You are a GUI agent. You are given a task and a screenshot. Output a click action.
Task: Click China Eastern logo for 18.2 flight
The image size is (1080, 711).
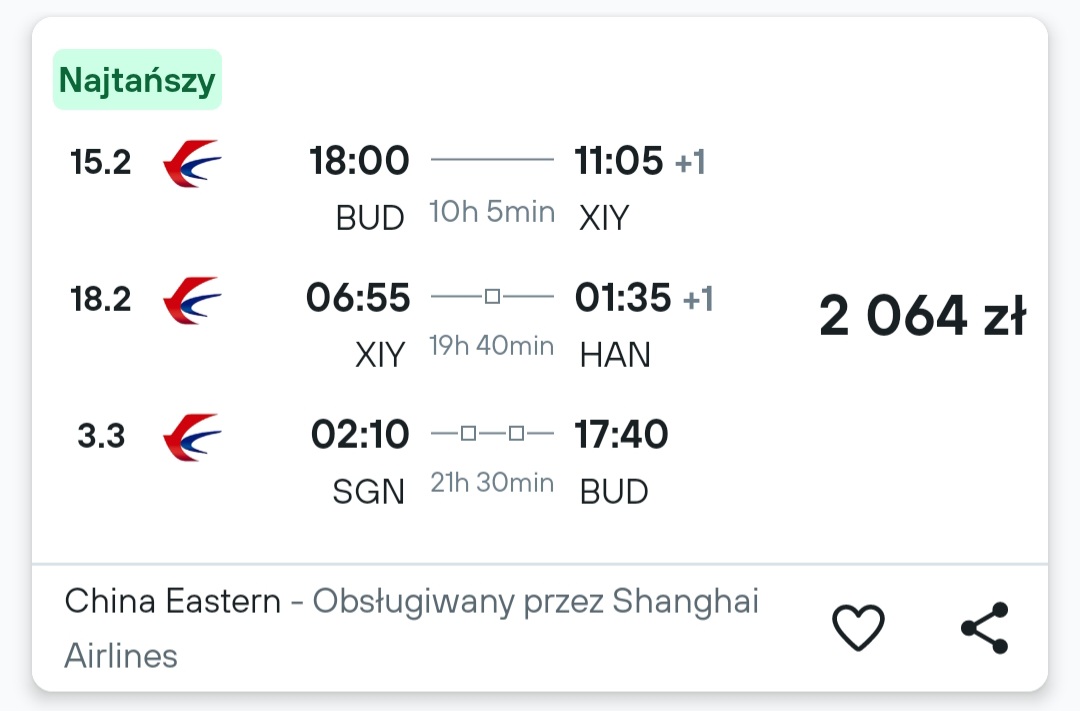[192, 300]
